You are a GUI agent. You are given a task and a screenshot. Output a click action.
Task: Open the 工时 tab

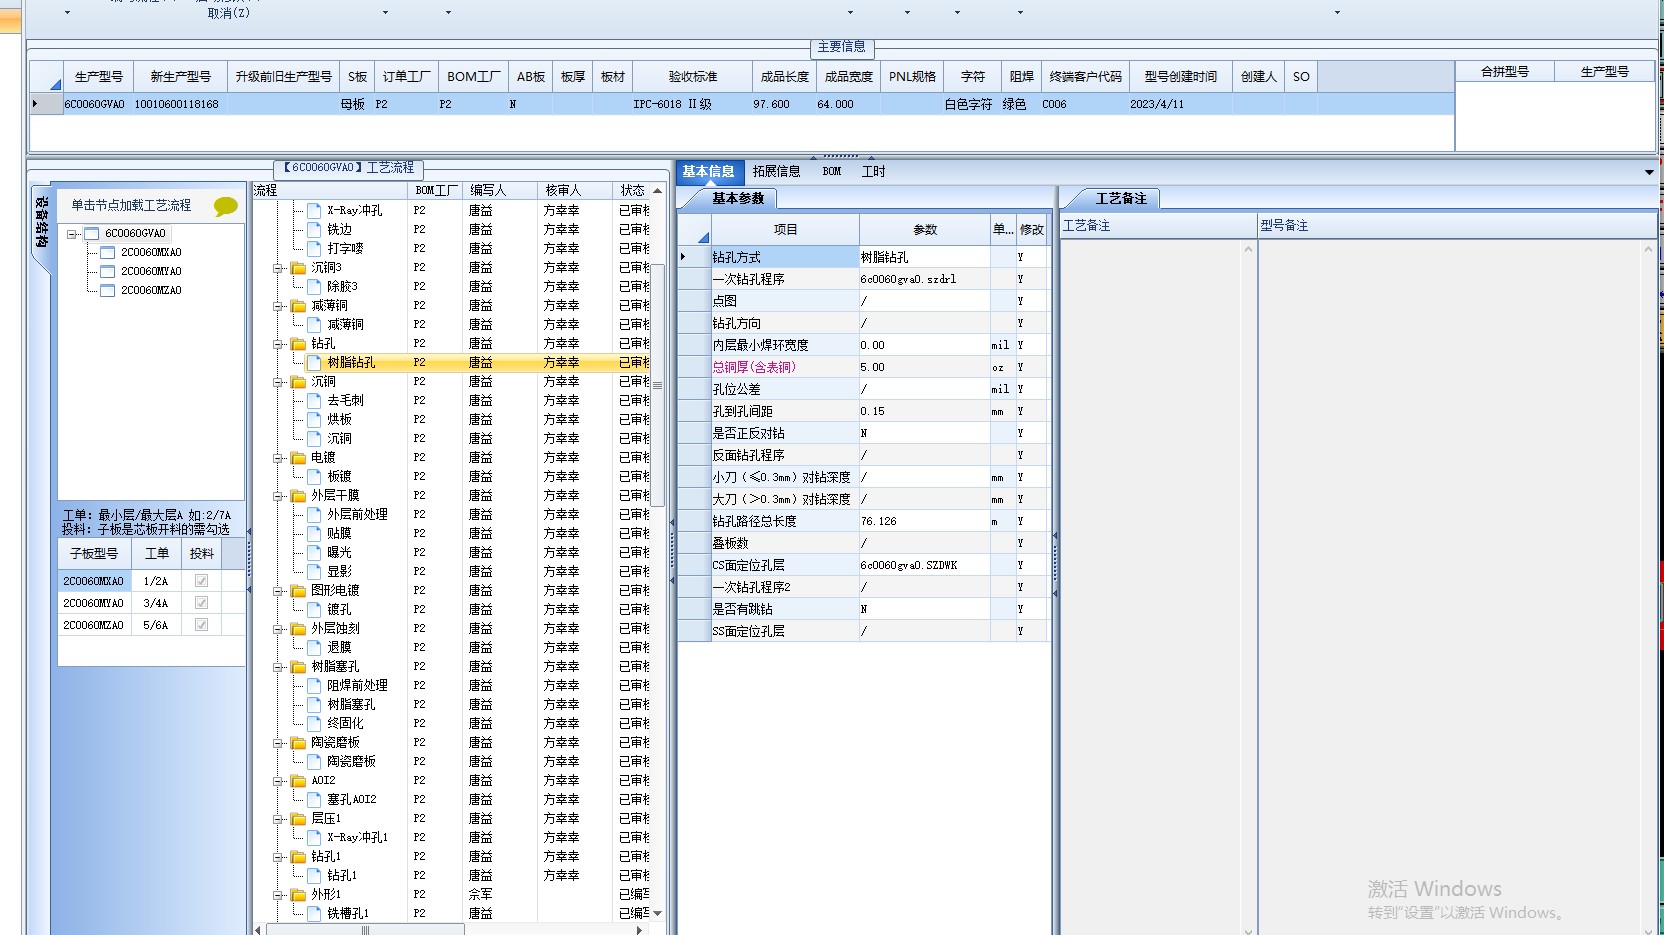coord(874,172)
